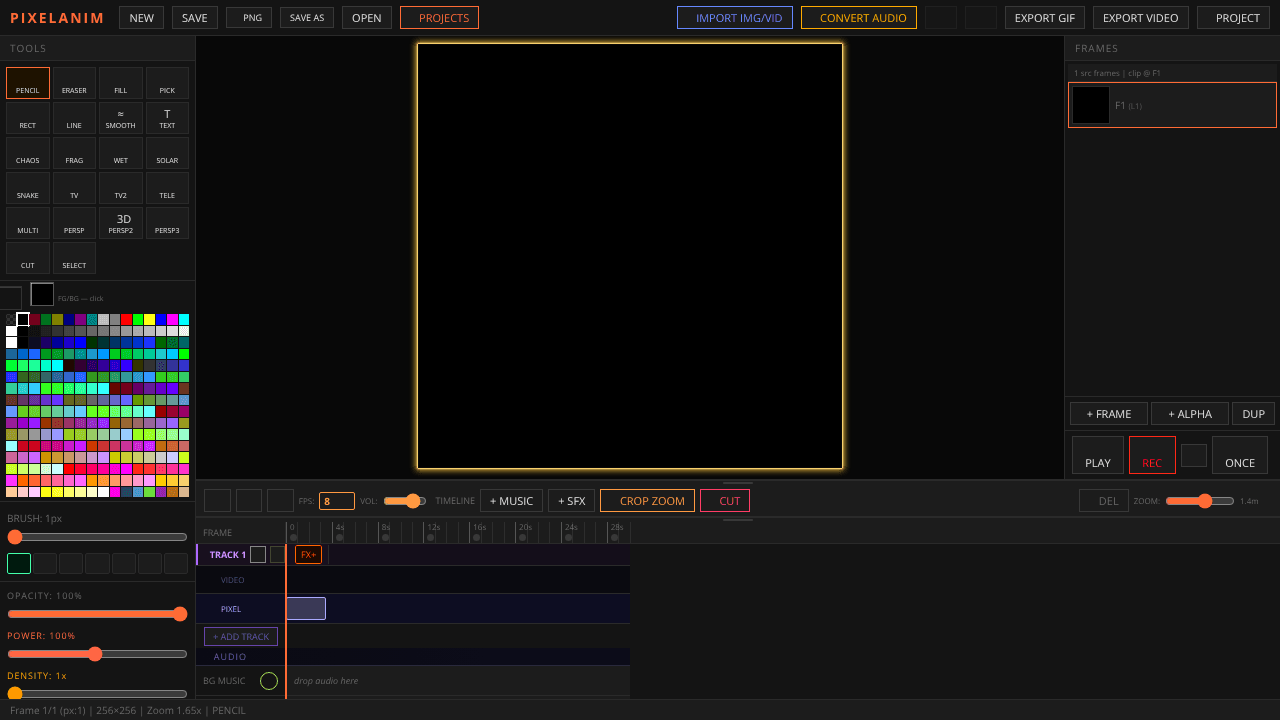Click the BG Music green circle indicator
This screenshot has width=1280, height=720.
pos(269,681)
